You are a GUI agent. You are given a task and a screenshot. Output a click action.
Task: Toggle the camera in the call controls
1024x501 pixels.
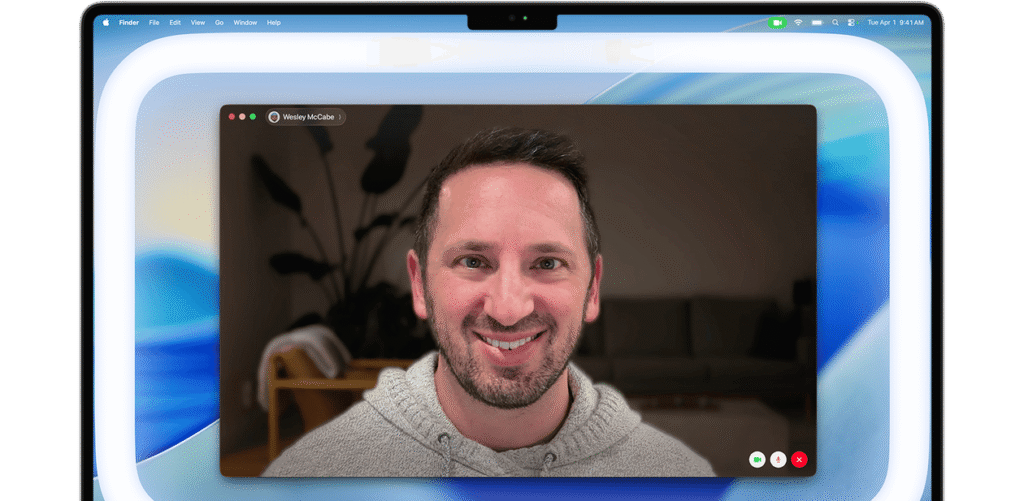[x=757, y=459]
